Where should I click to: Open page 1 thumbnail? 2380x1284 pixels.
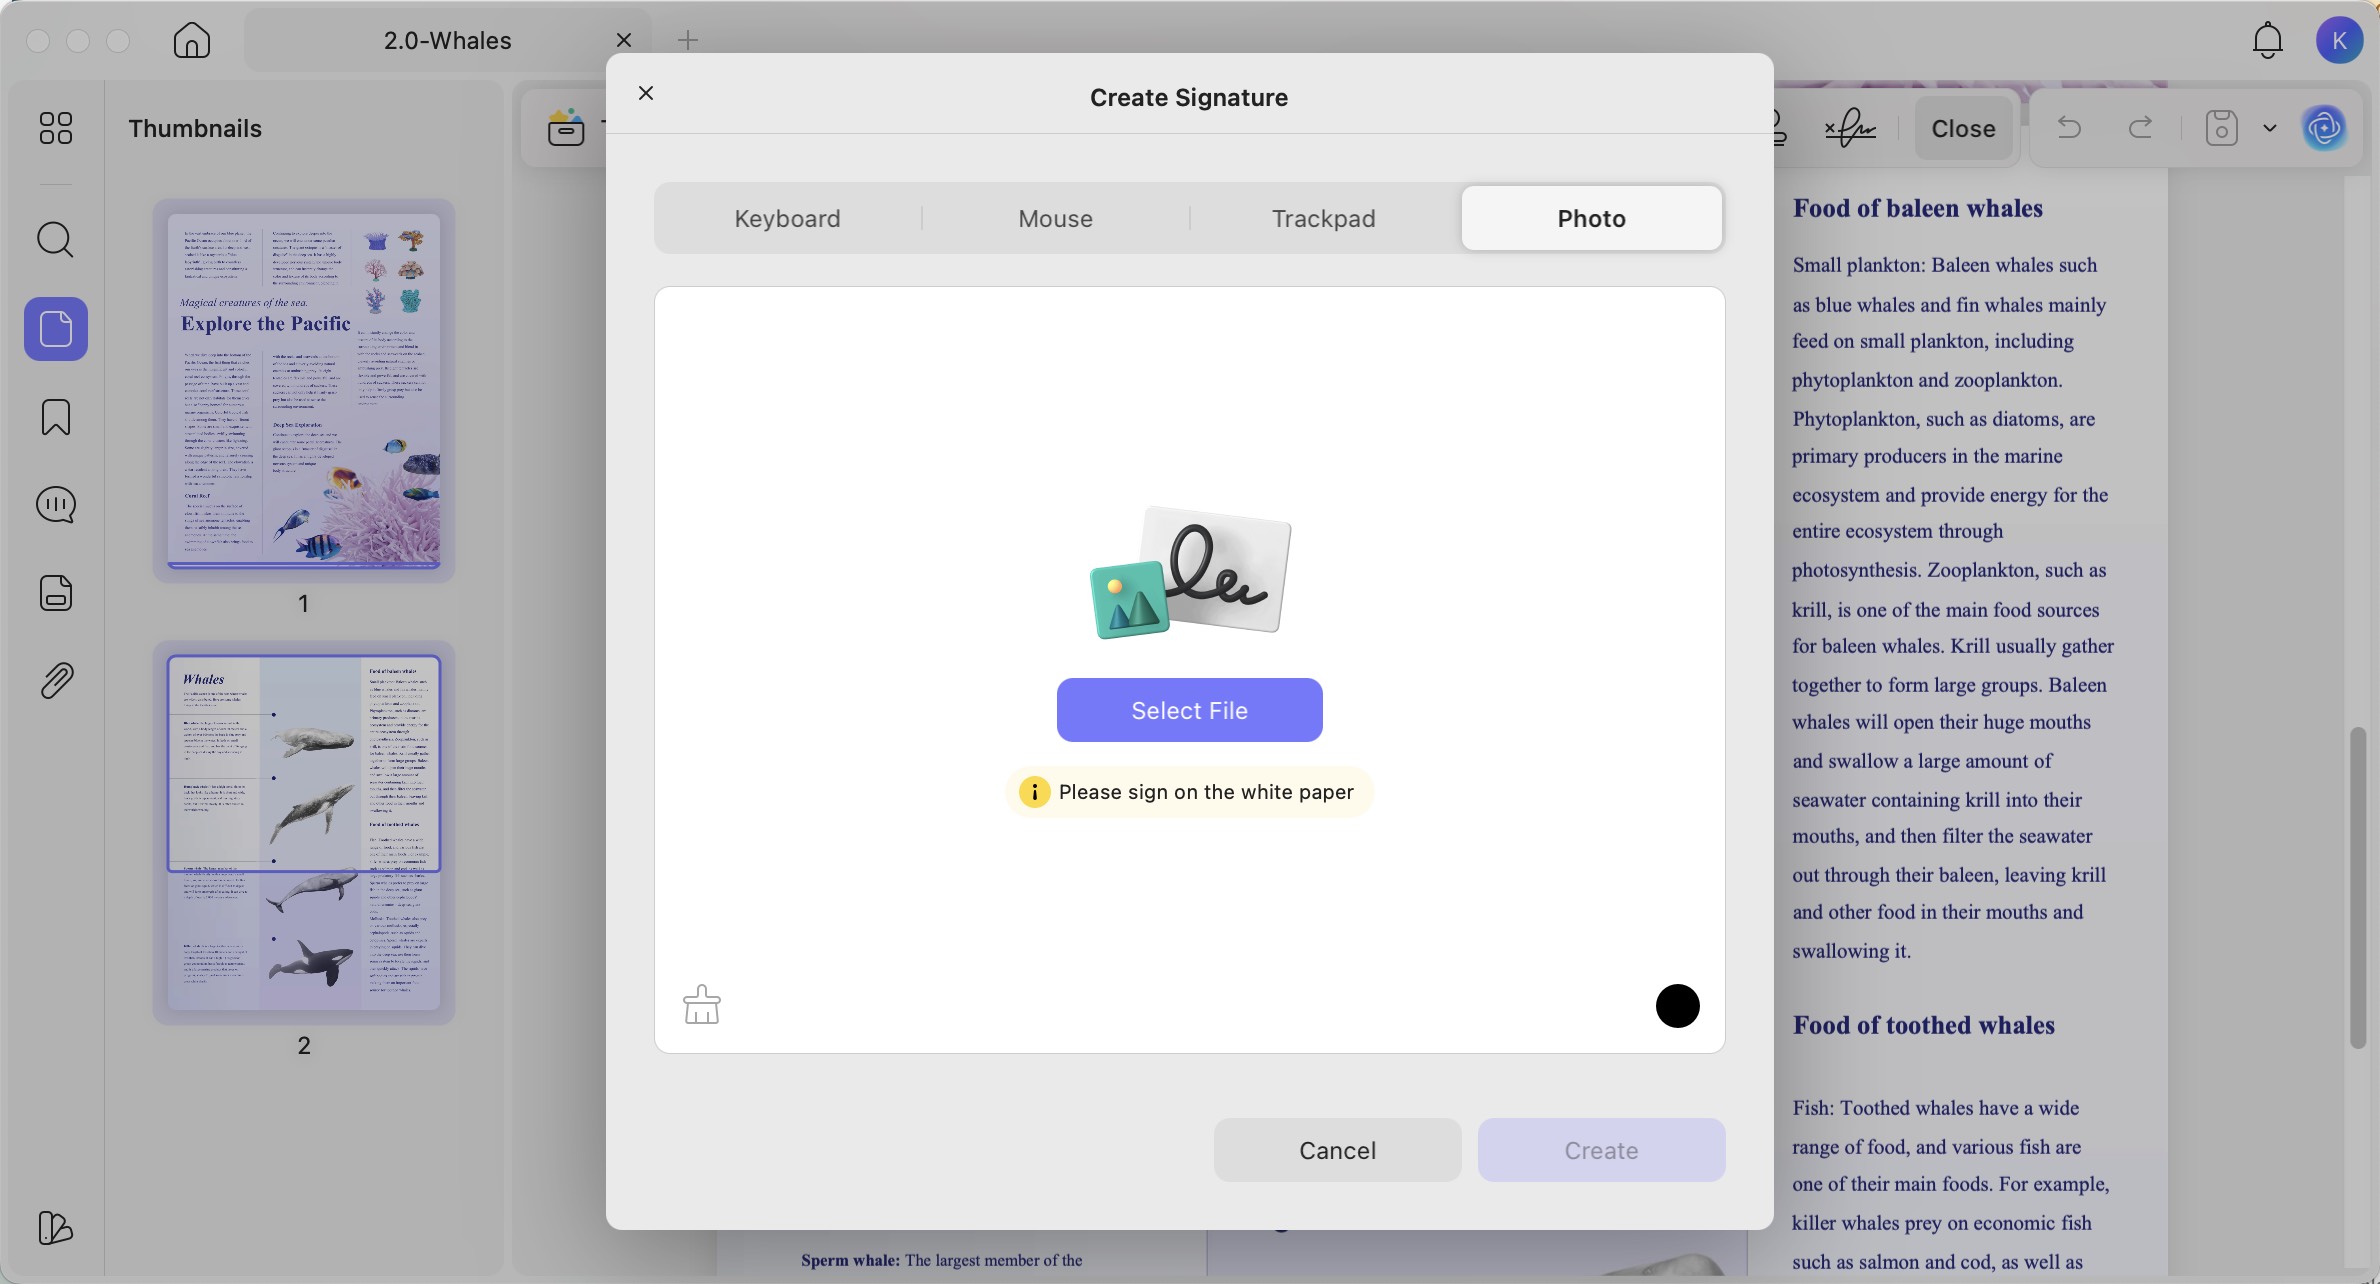(304, 390)
